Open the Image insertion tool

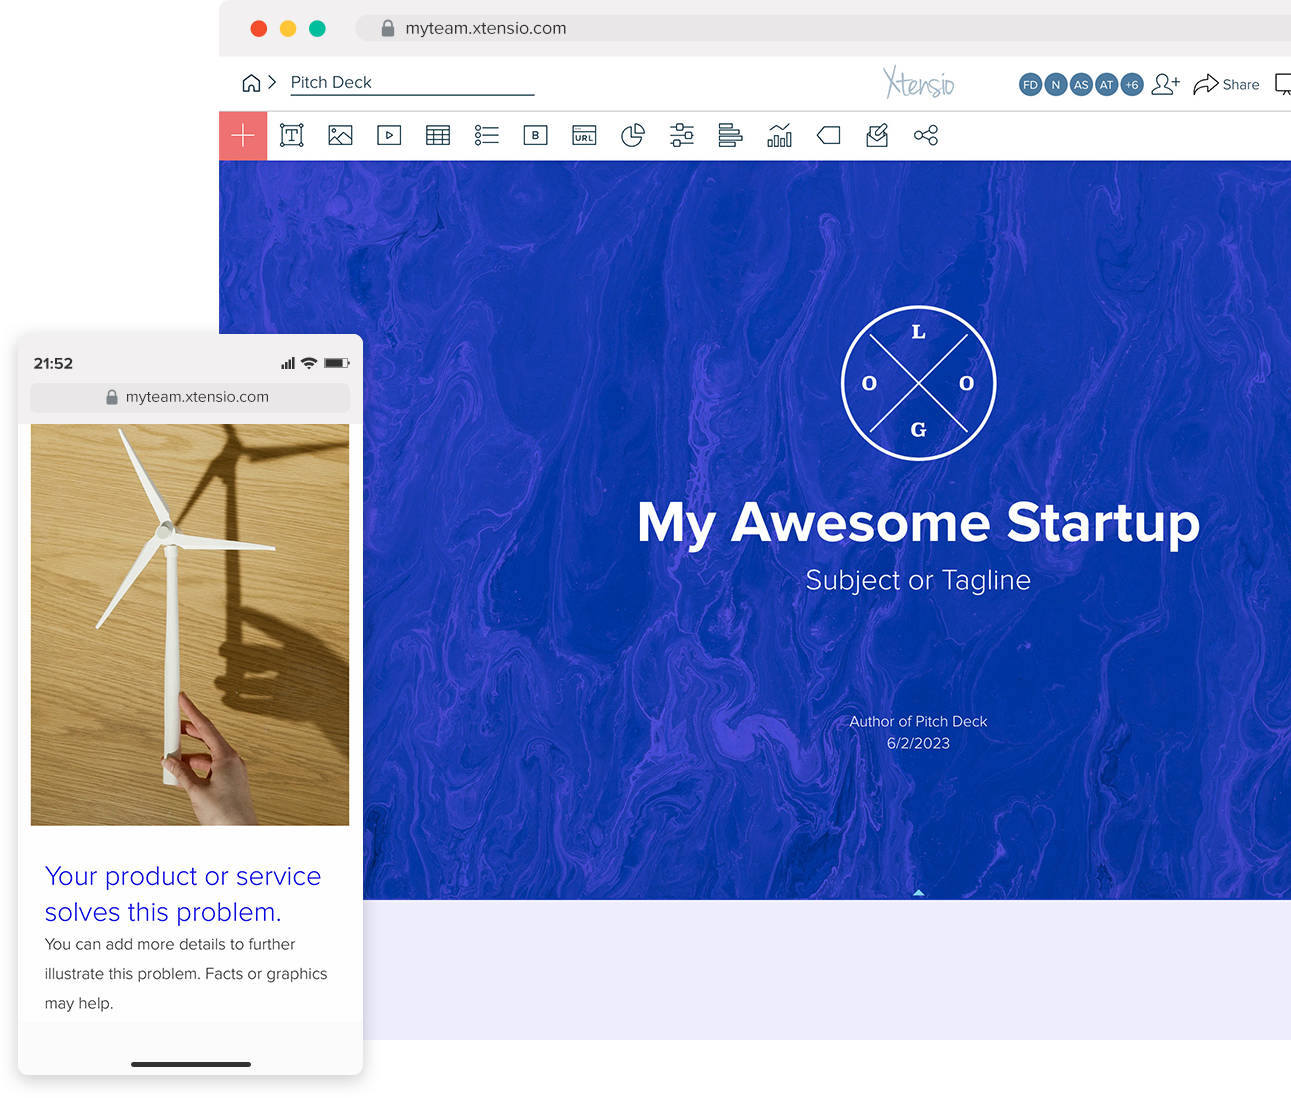point(340,135)
